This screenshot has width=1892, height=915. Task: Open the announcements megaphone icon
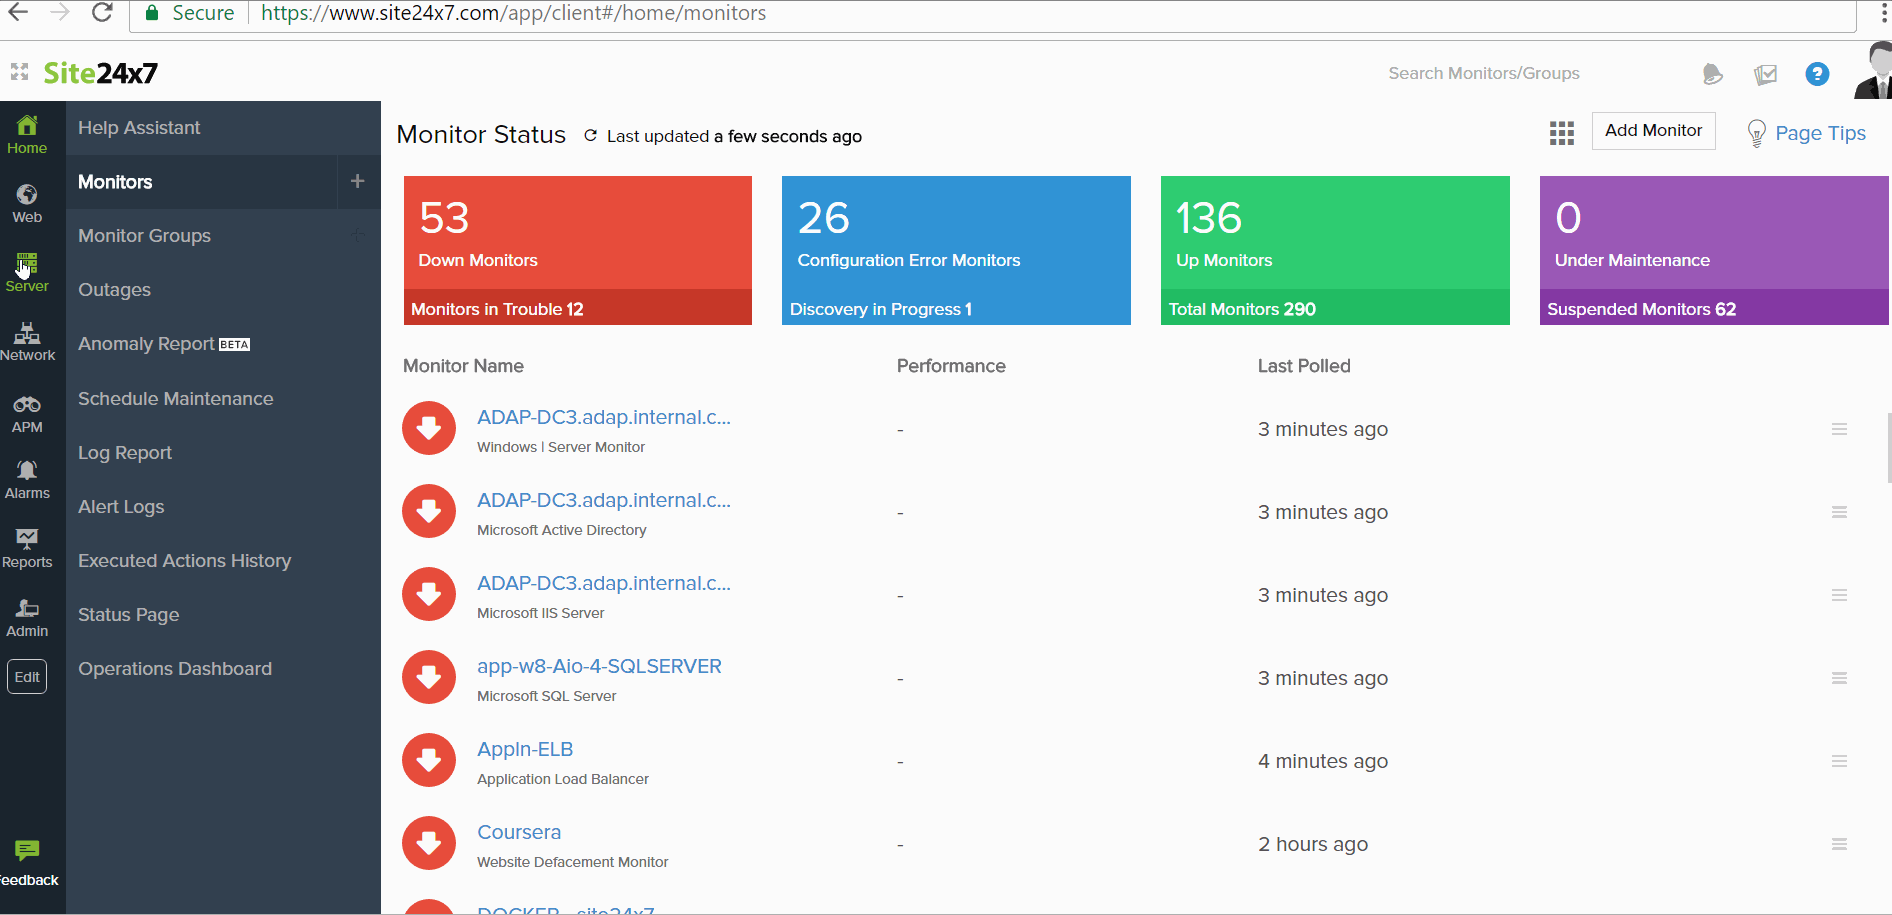[1712, 74]
